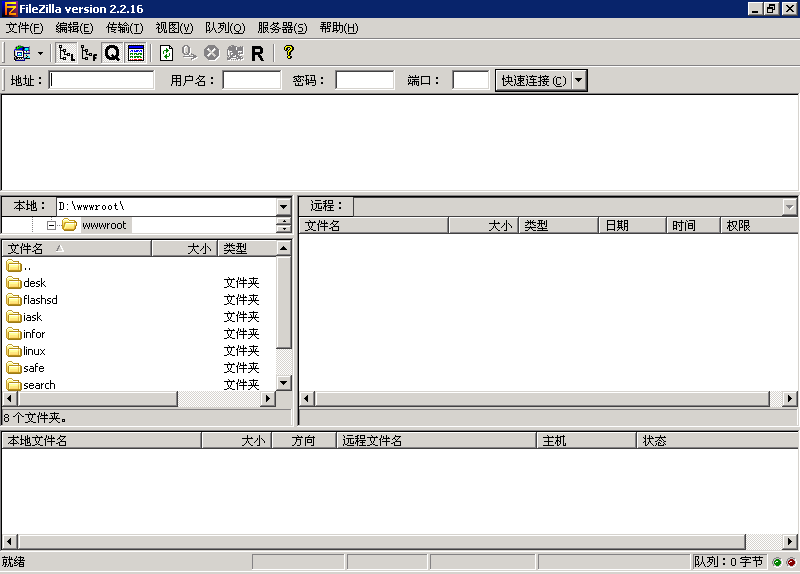Sort remote files by 时间 column
The height and width of the screenshot is (574, 800).
coord(693,226)
